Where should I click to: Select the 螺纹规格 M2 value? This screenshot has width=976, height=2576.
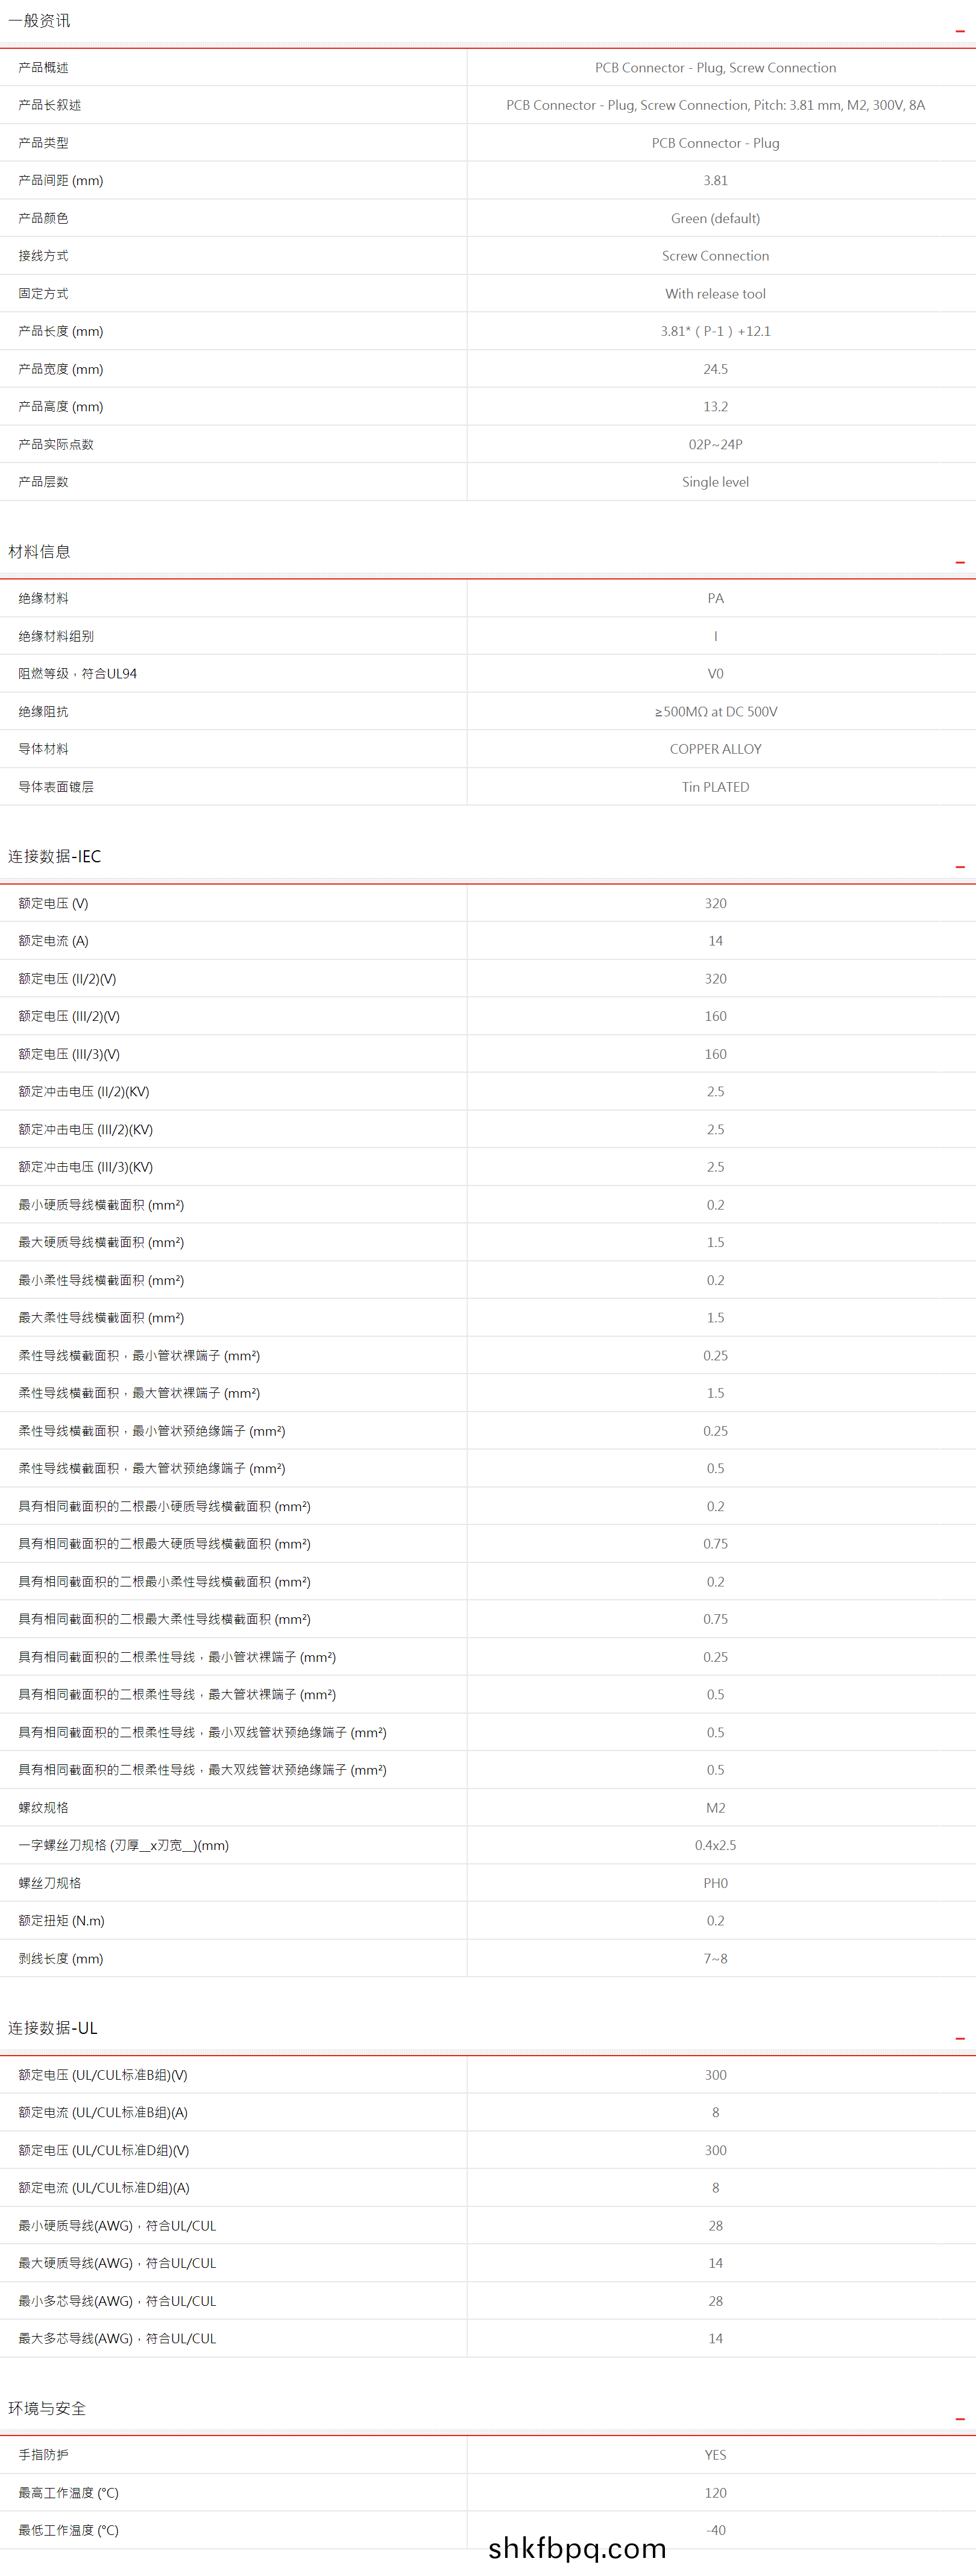click(715, 1808)
